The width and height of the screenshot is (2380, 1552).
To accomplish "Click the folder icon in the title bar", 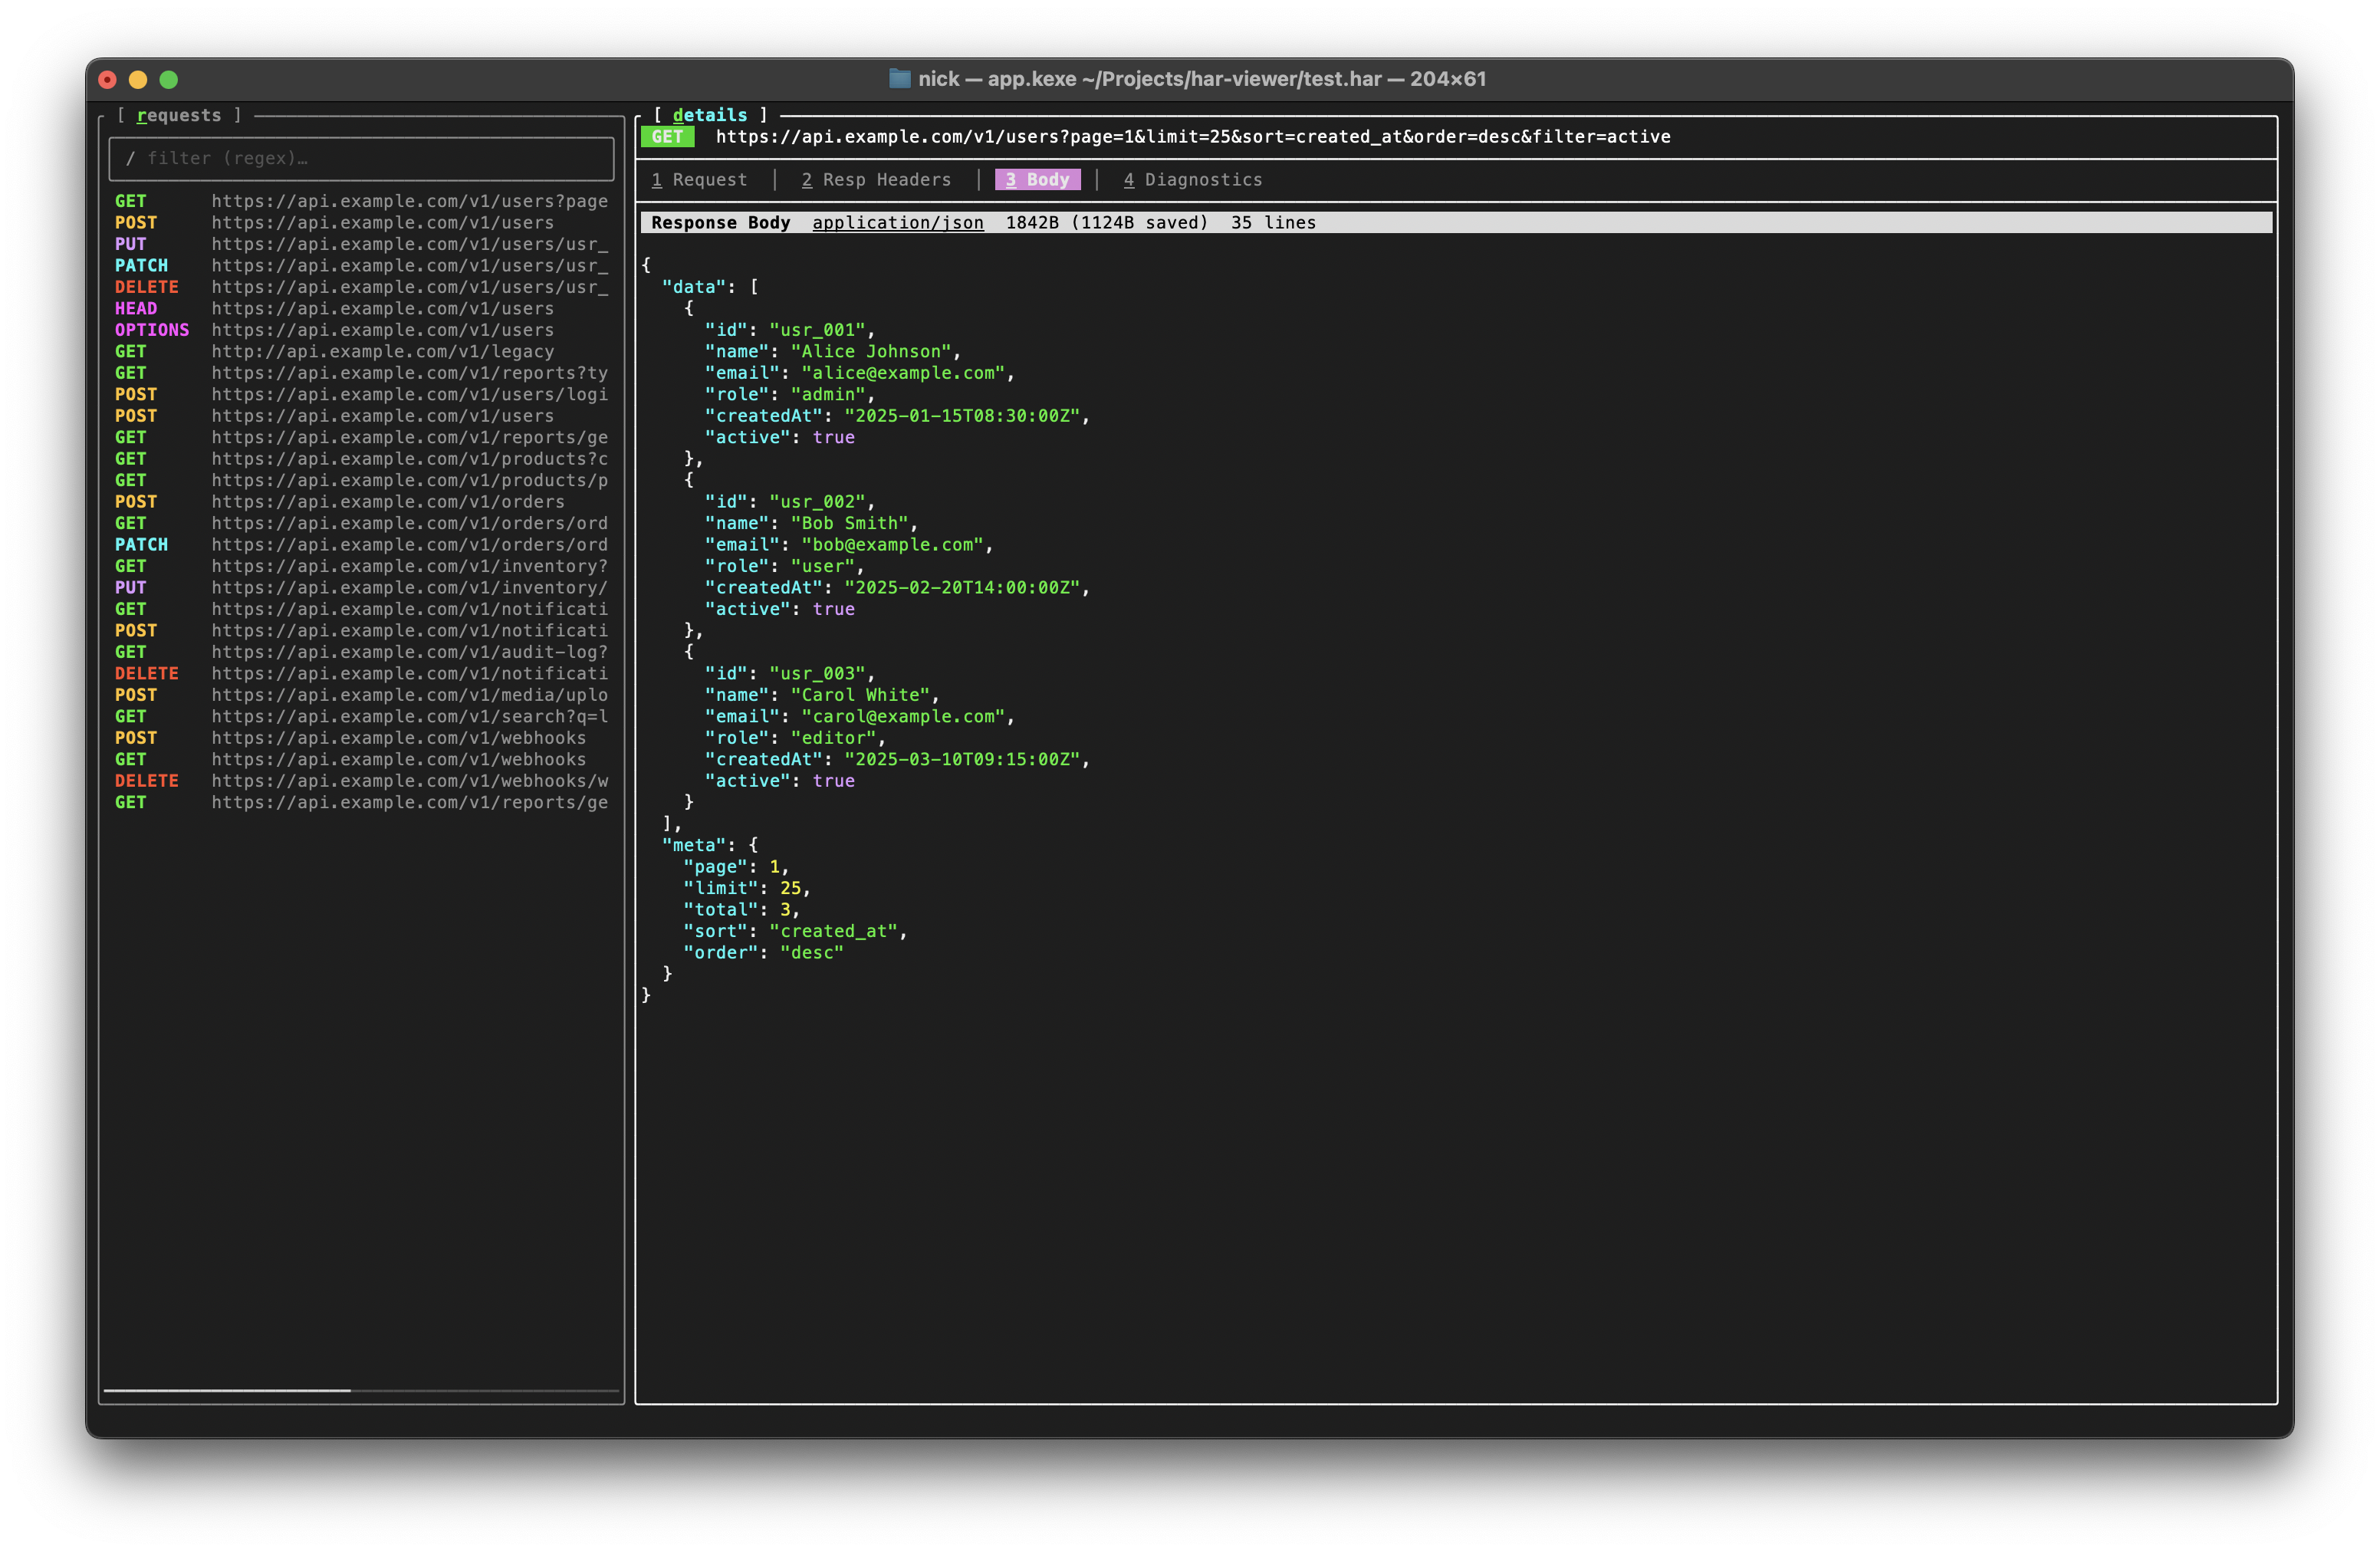I will pyautogui.click(x=900, y=78).
